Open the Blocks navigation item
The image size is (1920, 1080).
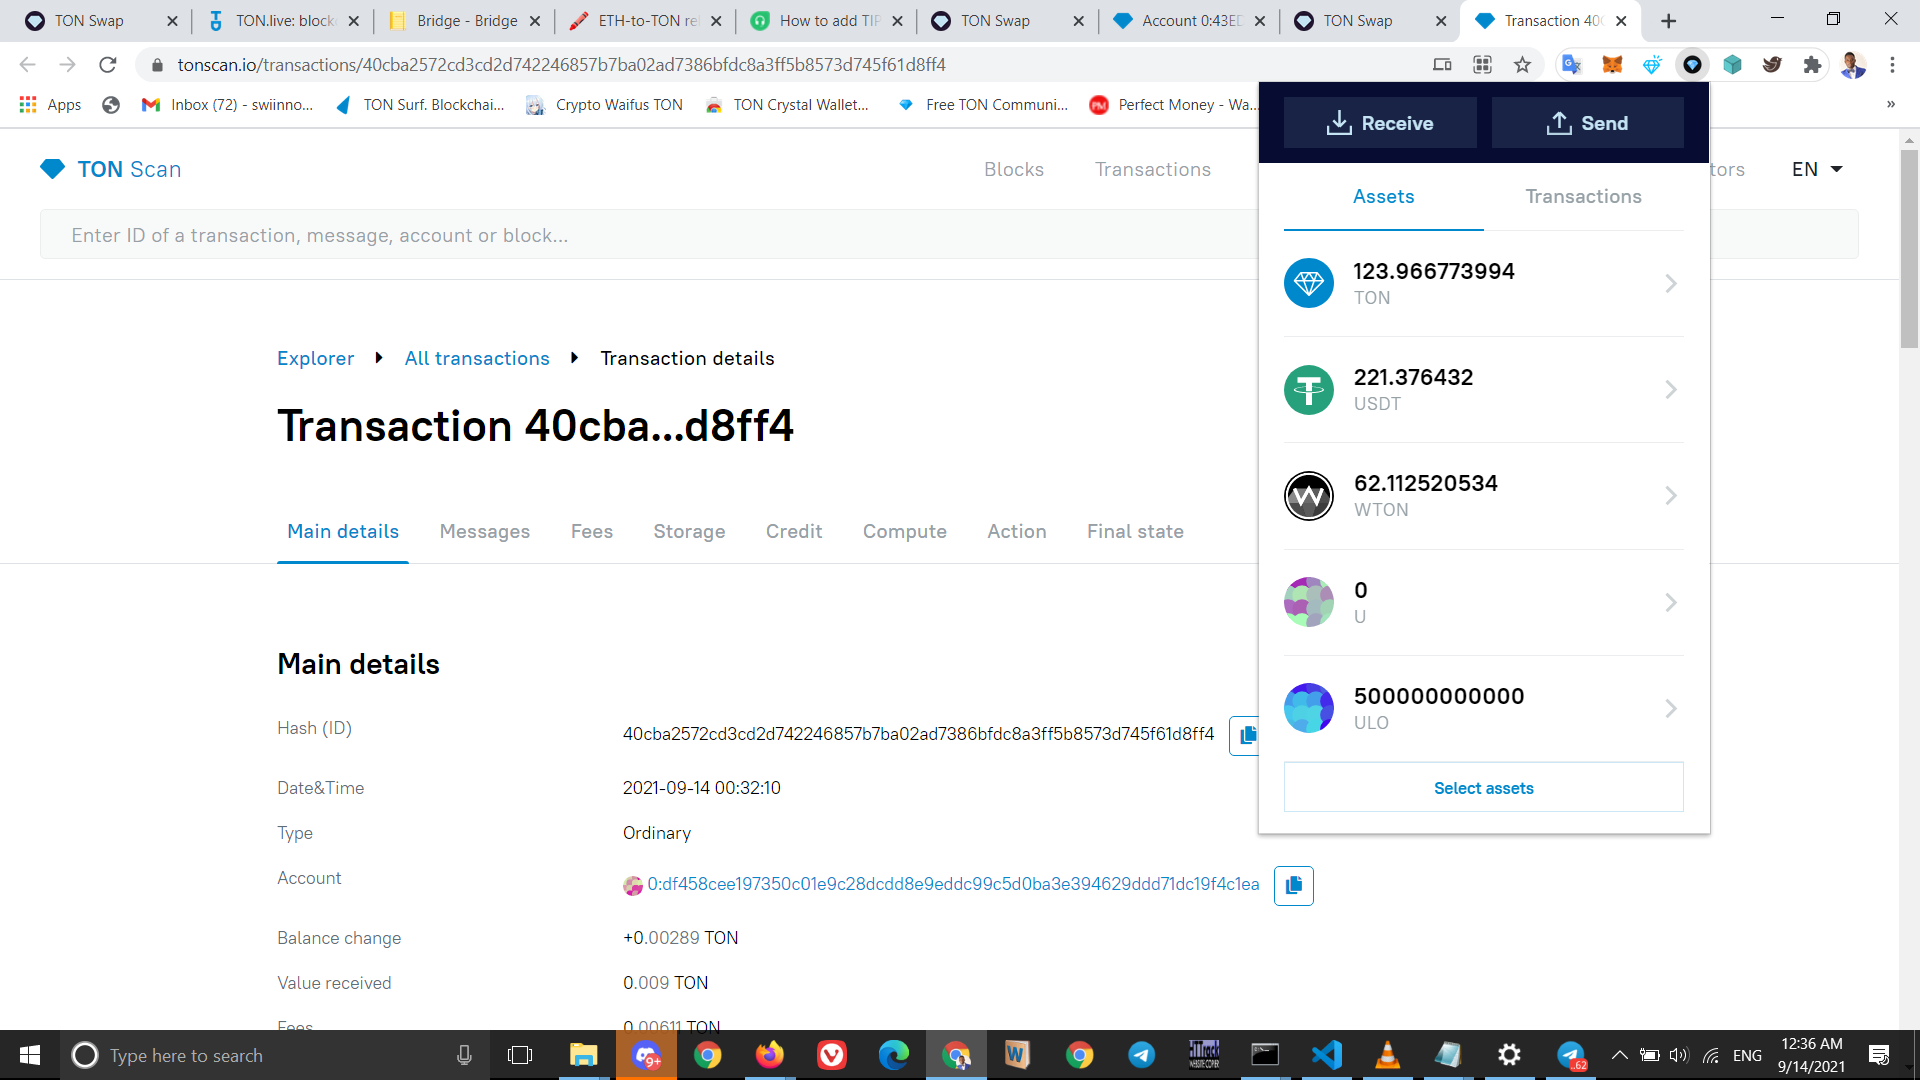click(1014, 169)
